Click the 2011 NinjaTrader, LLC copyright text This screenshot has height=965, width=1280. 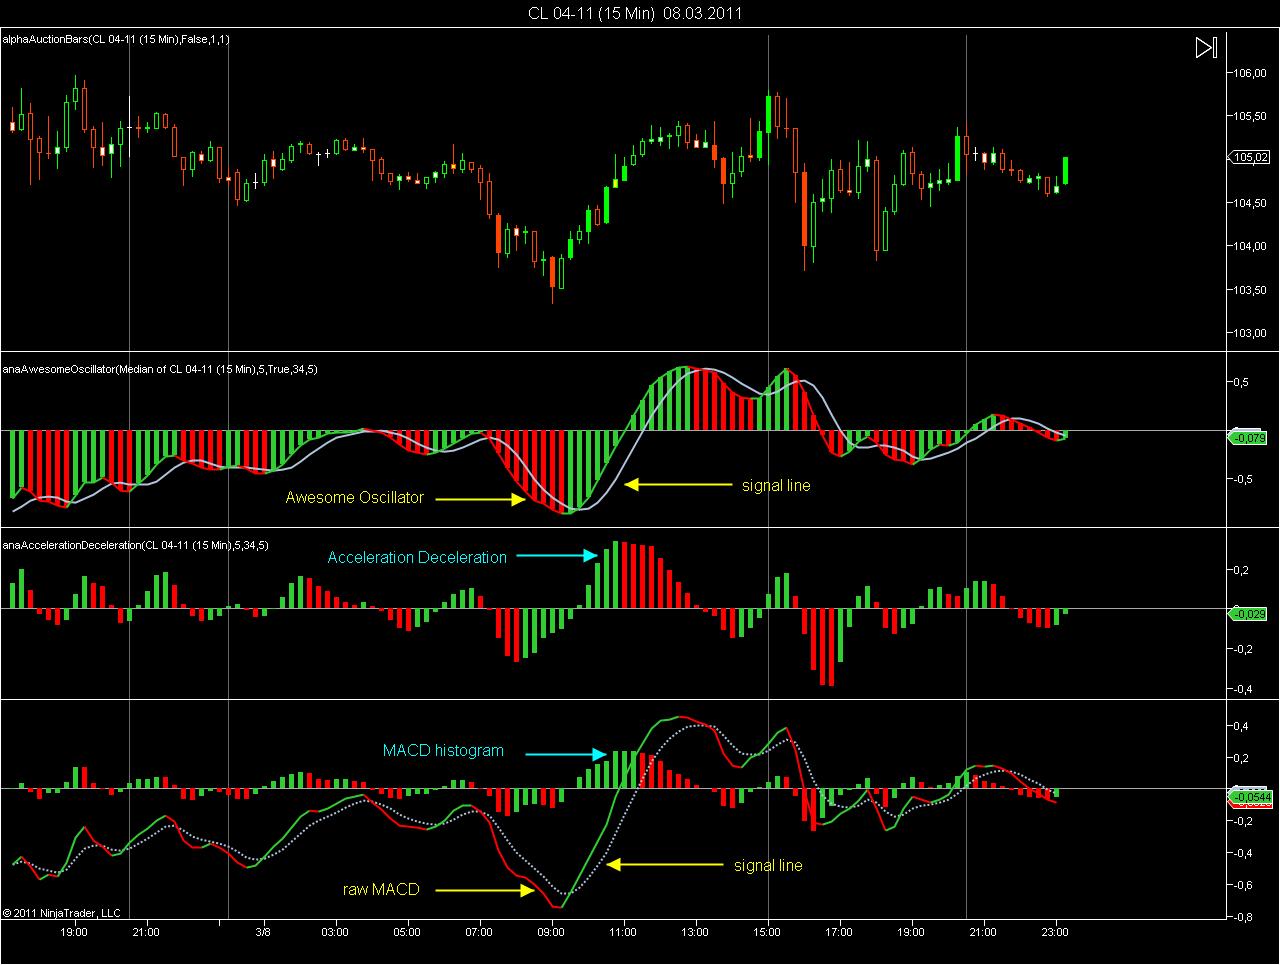coord(62,912)
